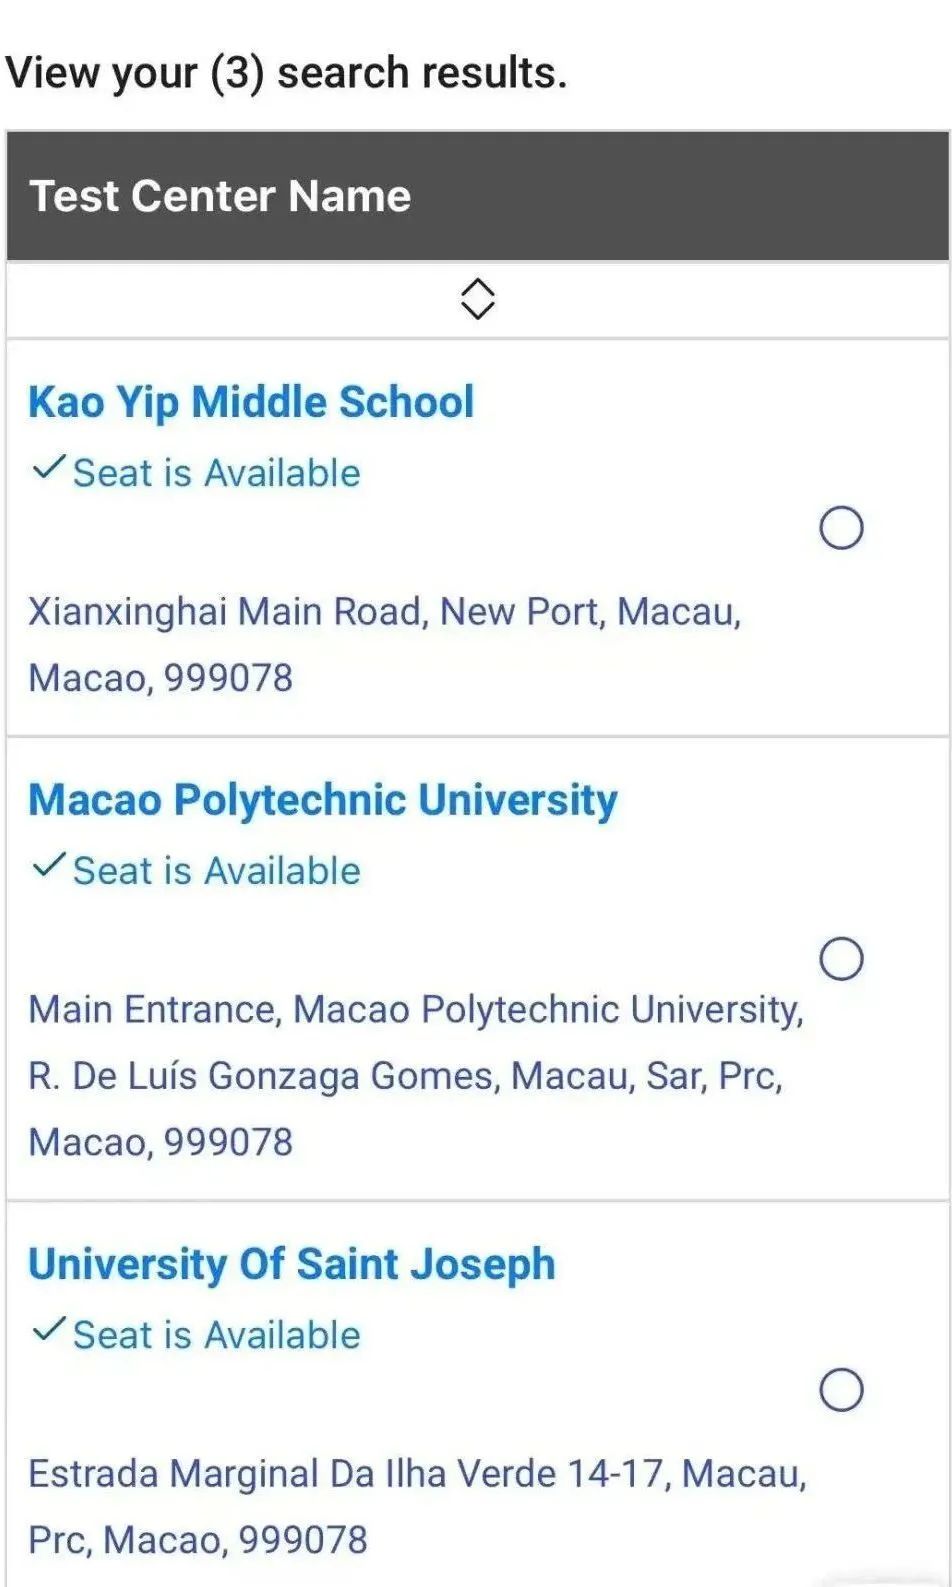The width and height of the screenshot is (952, 1587).
Task: Click the checkmark icon under University Of Saint Joseph
Action: pos(49,1329)
